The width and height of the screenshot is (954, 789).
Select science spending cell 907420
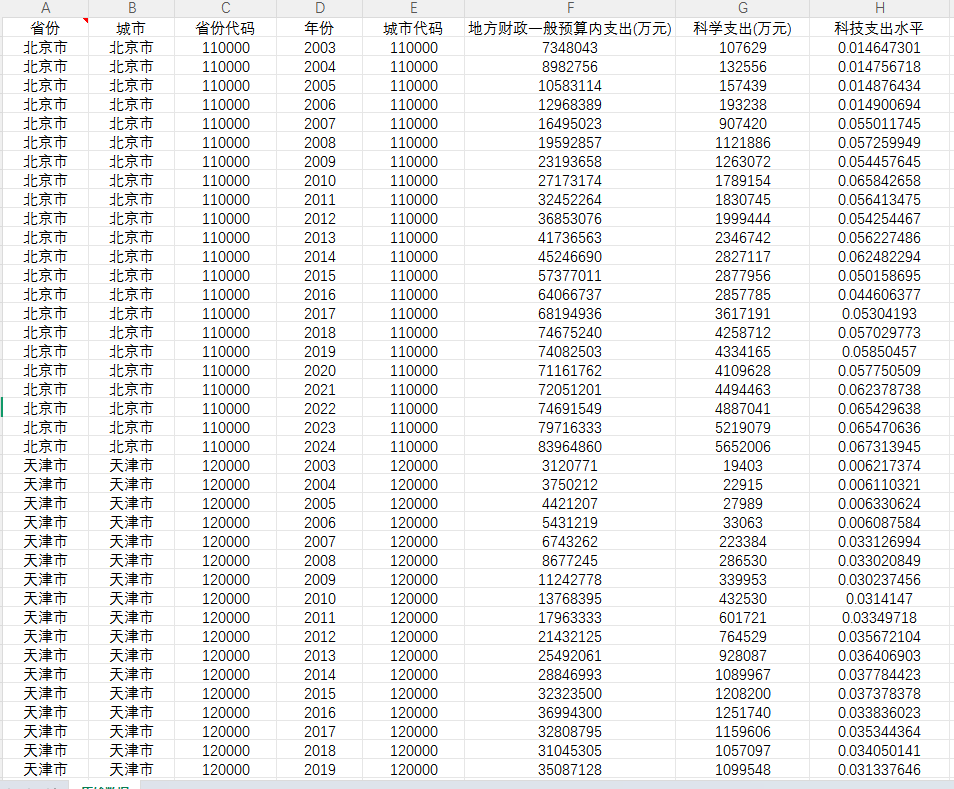coord(743,123)
